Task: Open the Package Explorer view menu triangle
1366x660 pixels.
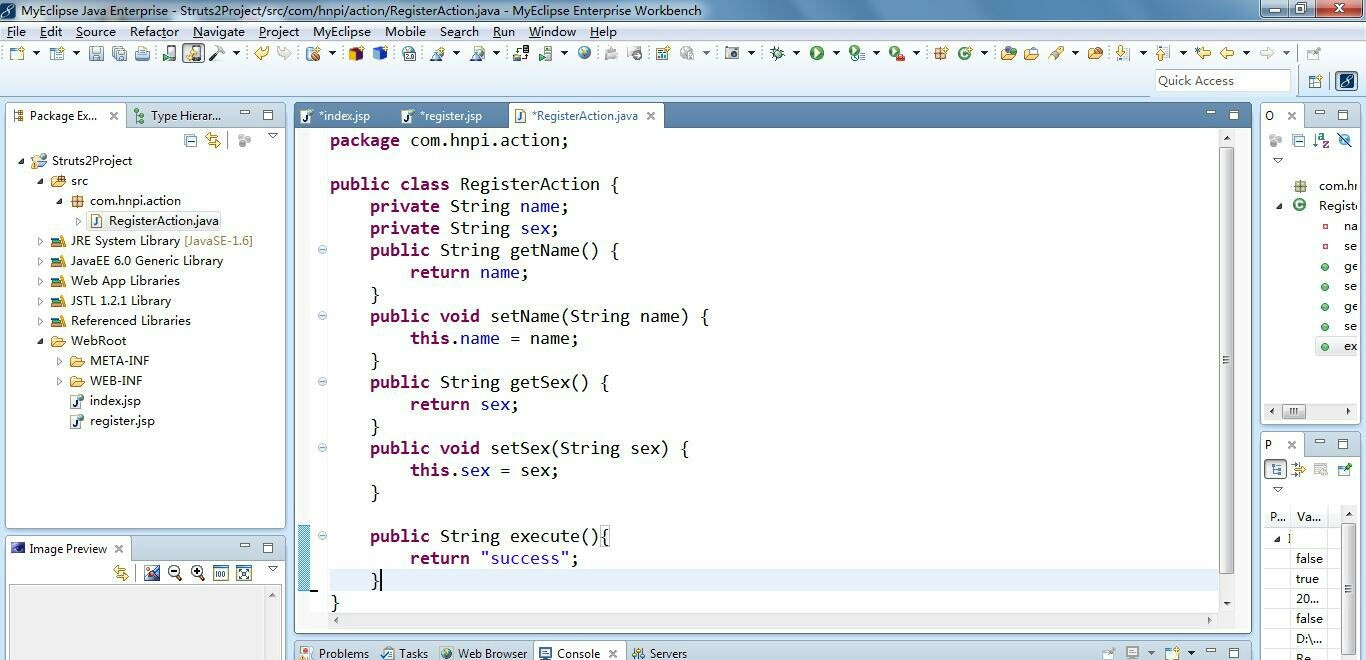Action: click(272, 137)
